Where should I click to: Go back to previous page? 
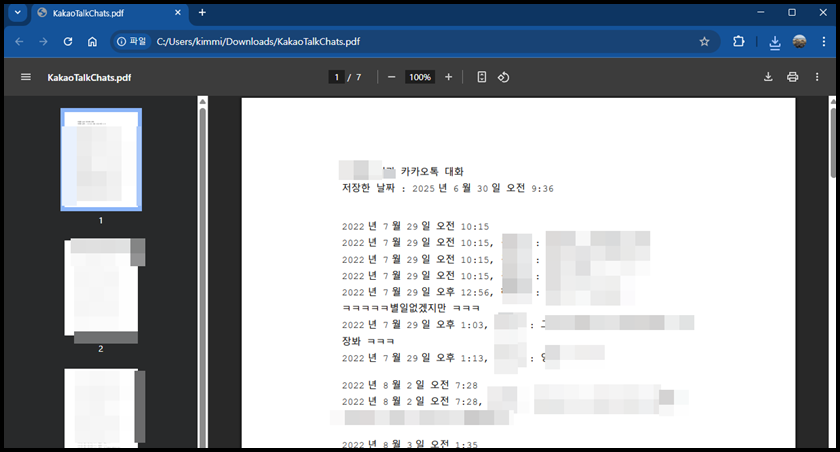coord(19,42)
